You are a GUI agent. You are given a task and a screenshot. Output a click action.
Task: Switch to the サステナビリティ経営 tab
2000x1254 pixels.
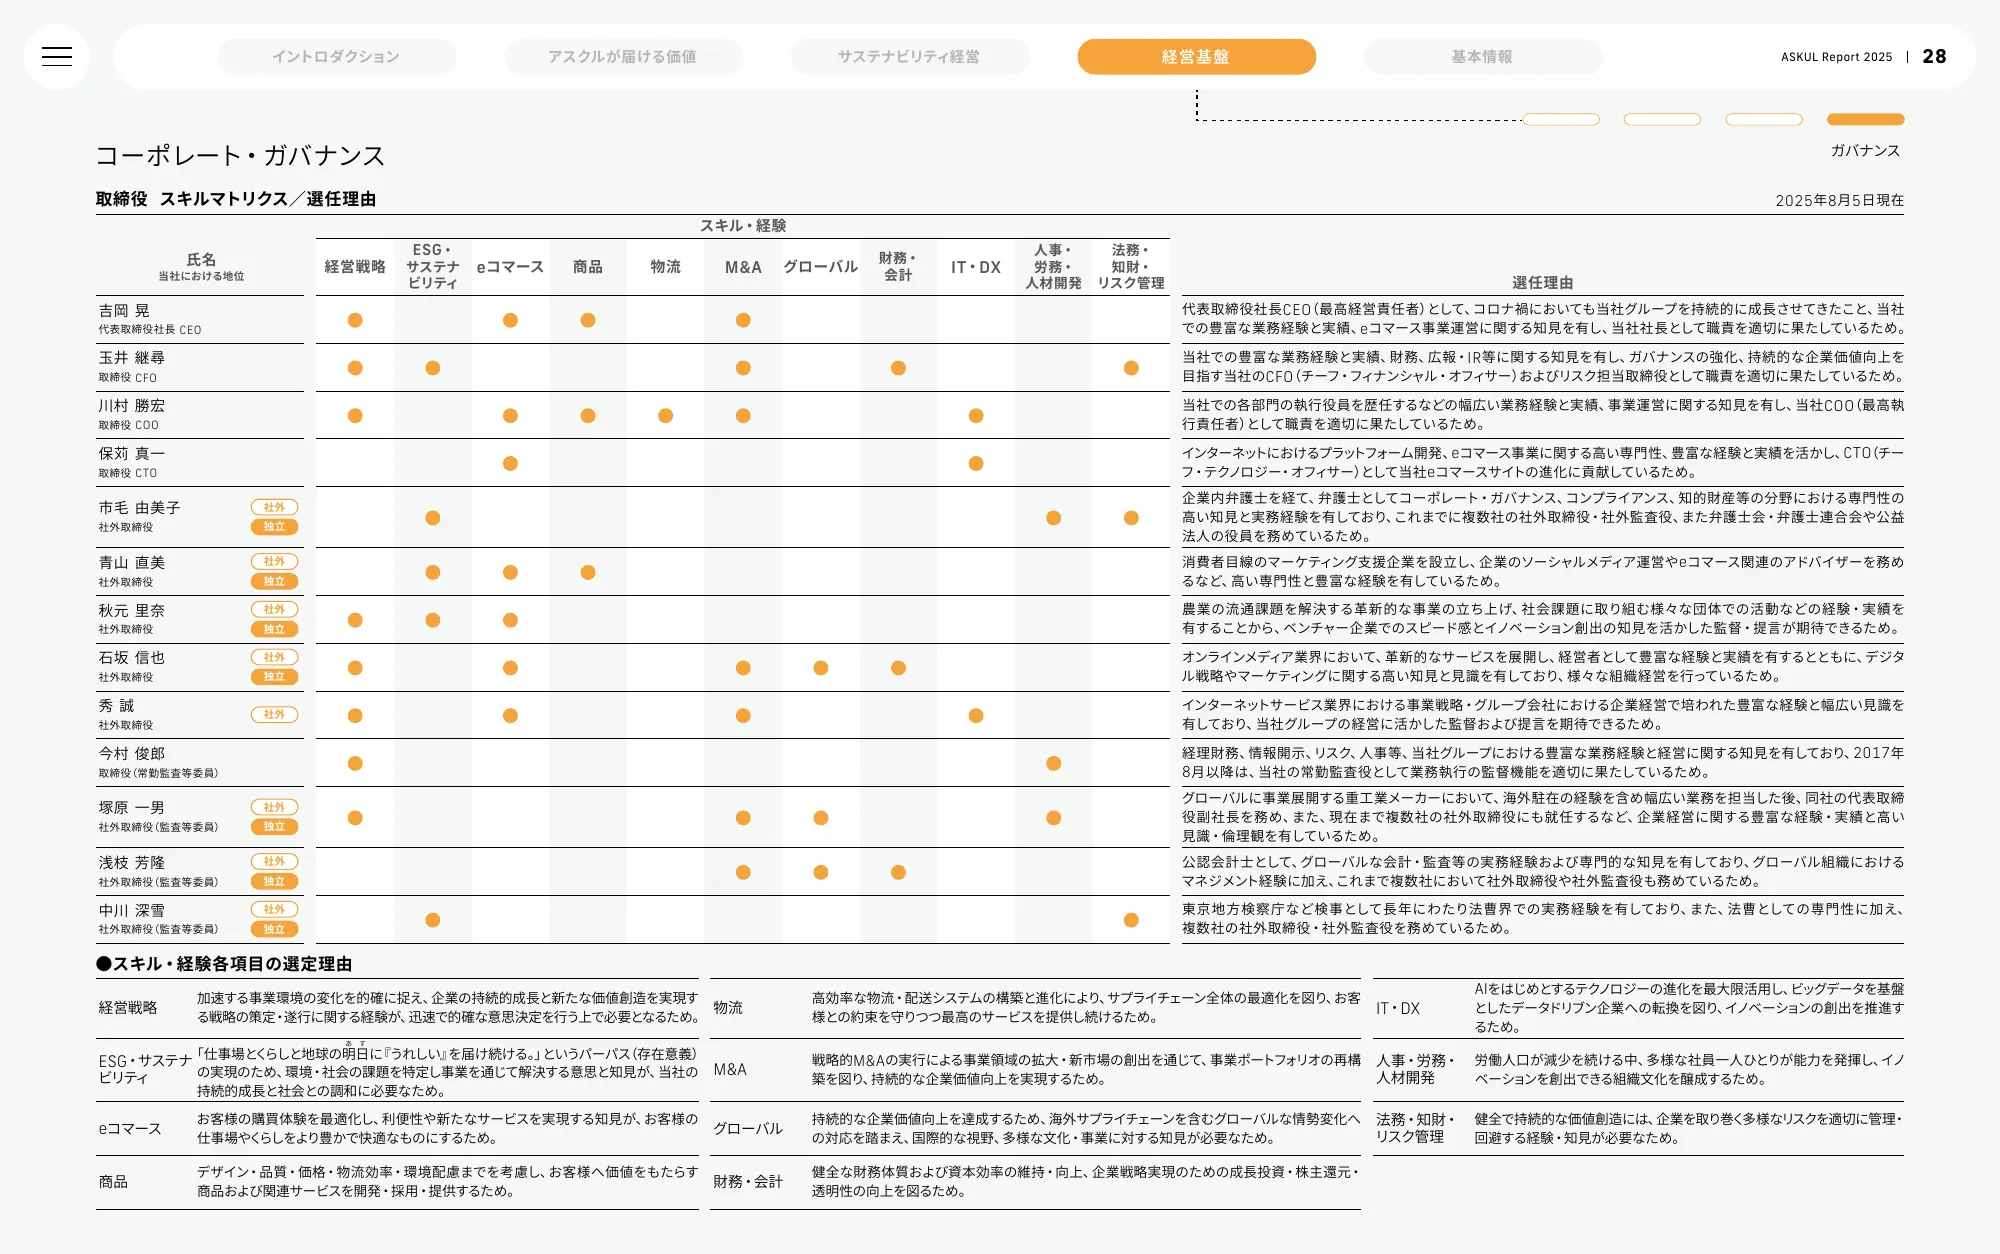coord(908,57)
